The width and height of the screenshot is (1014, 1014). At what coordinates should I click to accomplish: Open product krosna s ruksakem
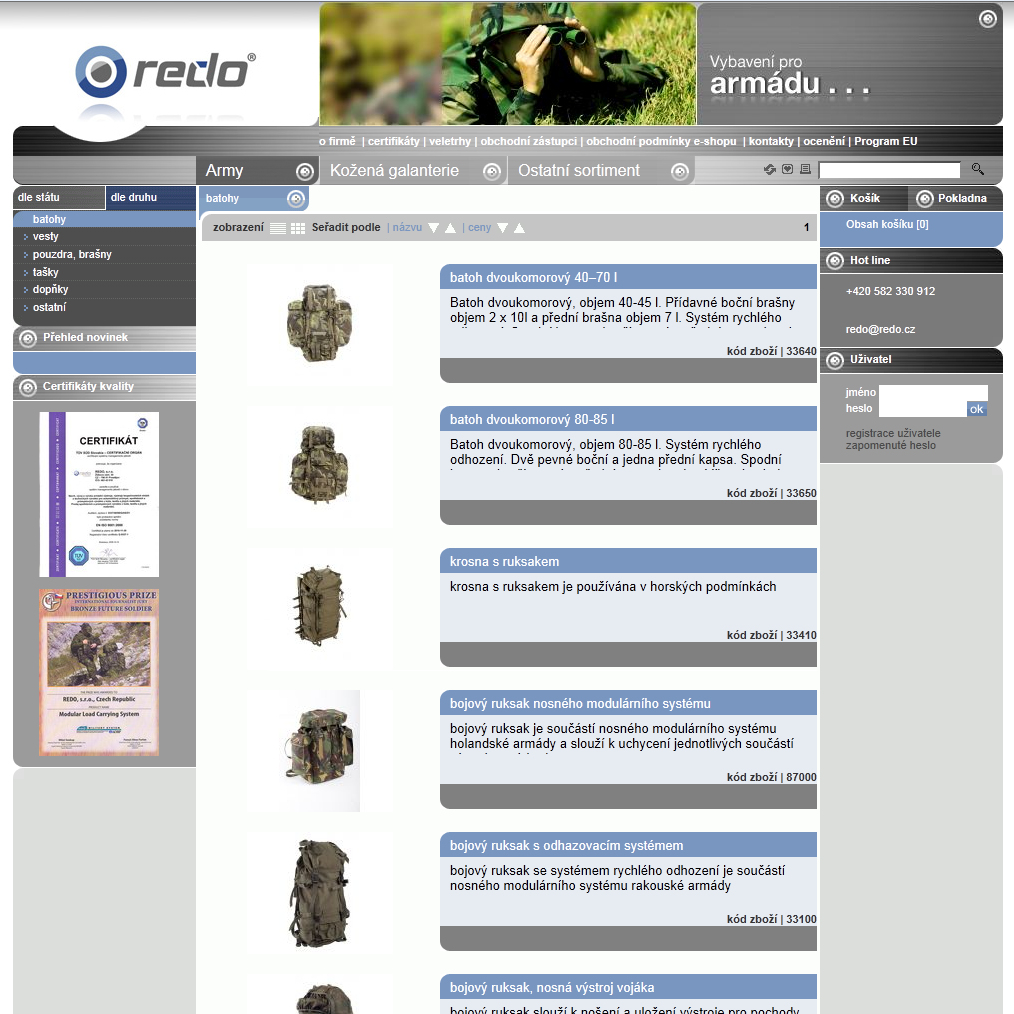(x=504, y=561)
